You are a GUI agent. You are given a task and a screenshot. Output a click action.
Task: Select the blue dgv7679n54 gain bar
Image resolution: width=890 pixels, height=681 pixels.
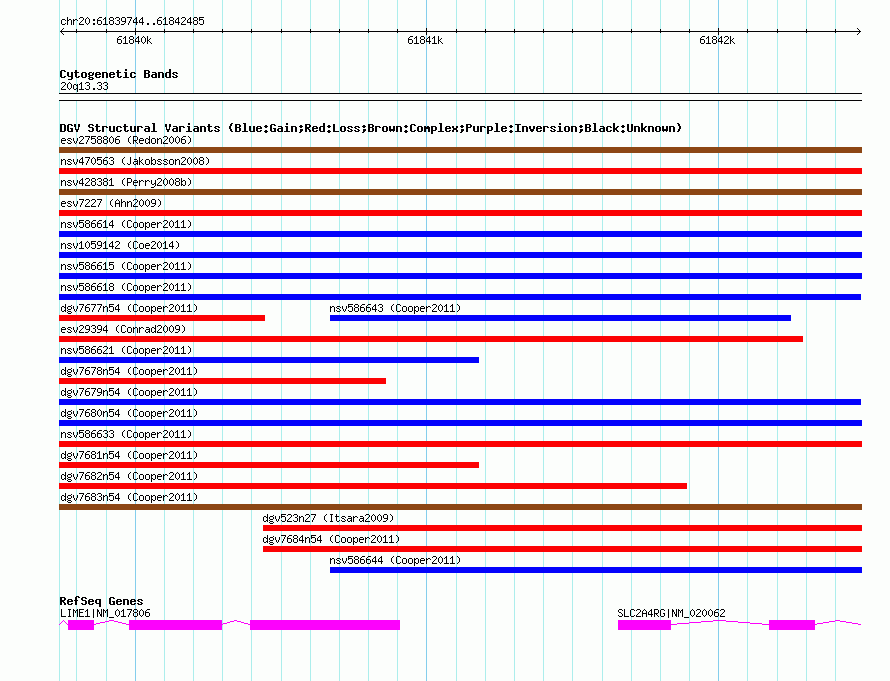(460, 402)
